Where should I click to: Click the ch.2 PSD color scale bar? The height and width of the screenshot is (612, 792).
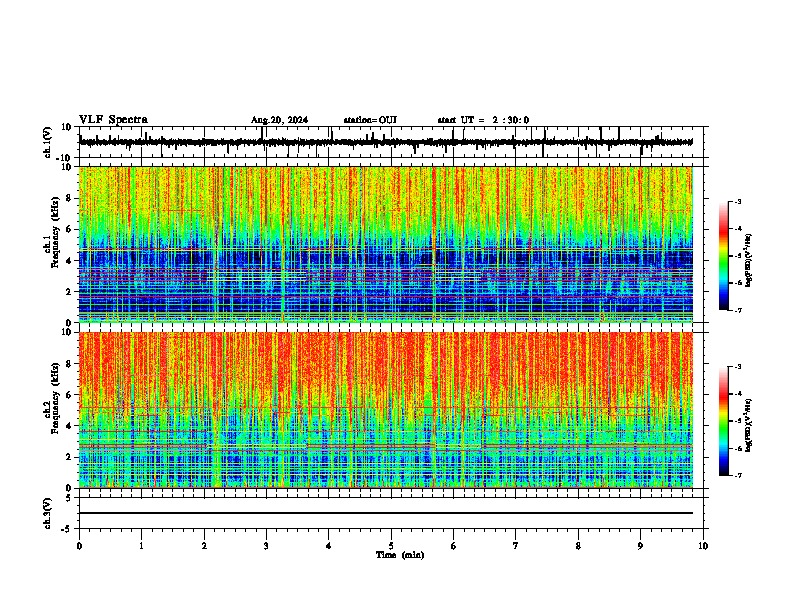tap(723, 421)
